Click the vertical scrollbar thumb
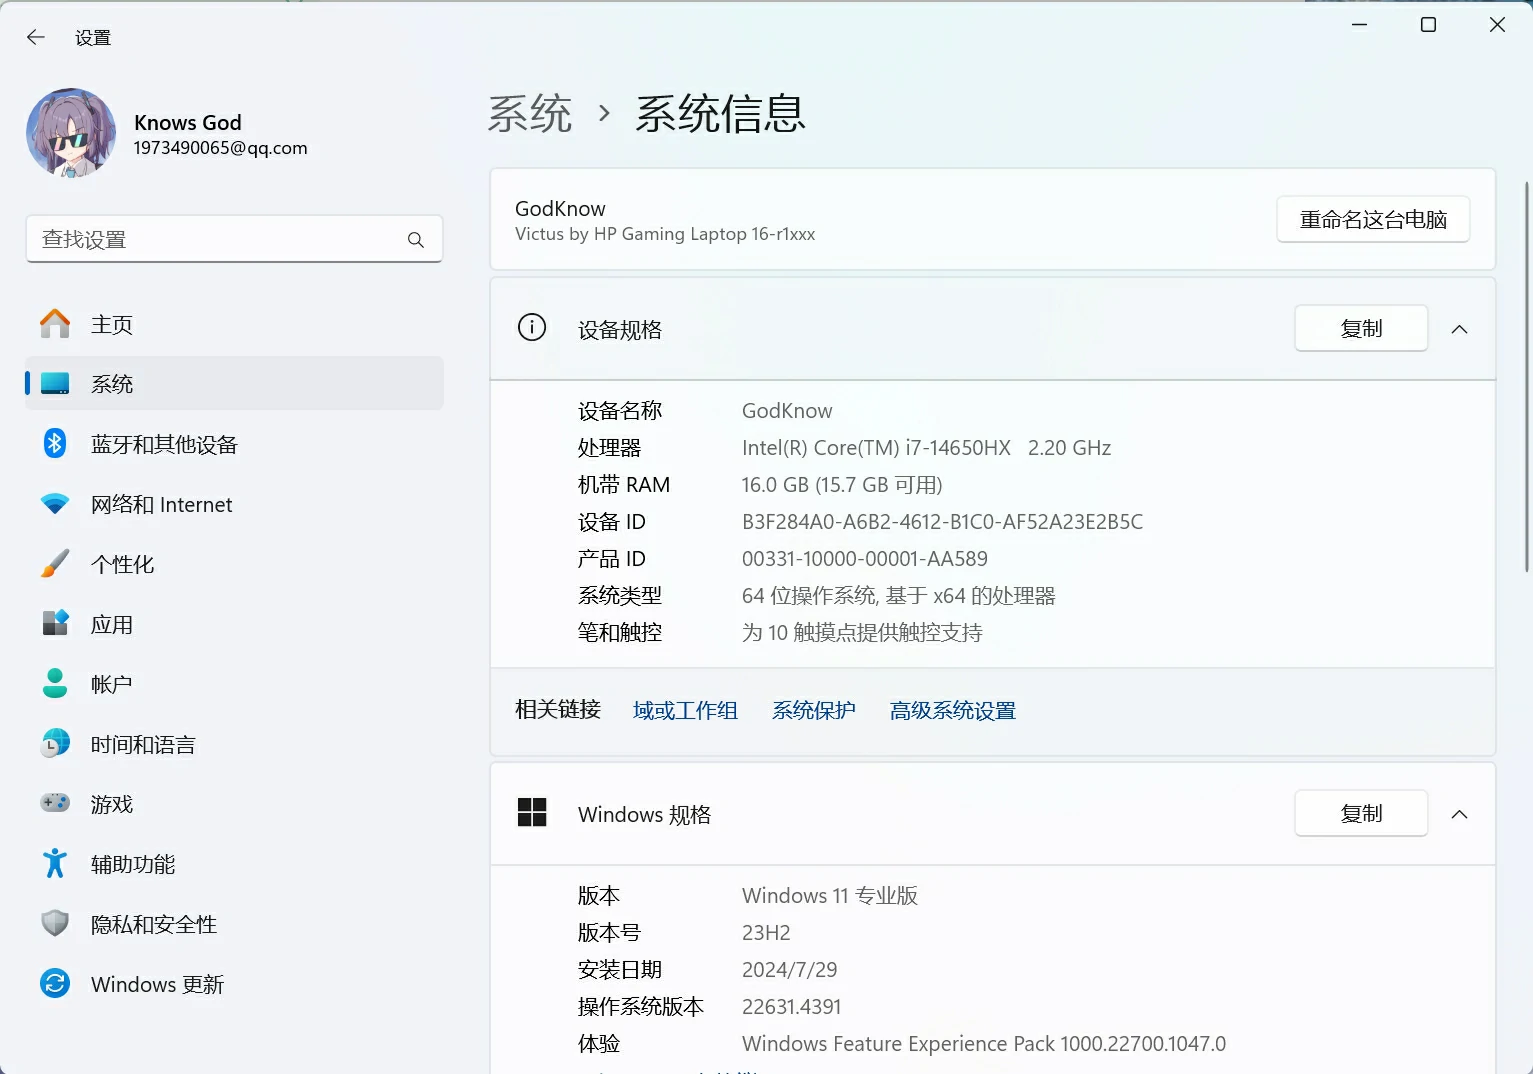 click(x=1527, y=377)
